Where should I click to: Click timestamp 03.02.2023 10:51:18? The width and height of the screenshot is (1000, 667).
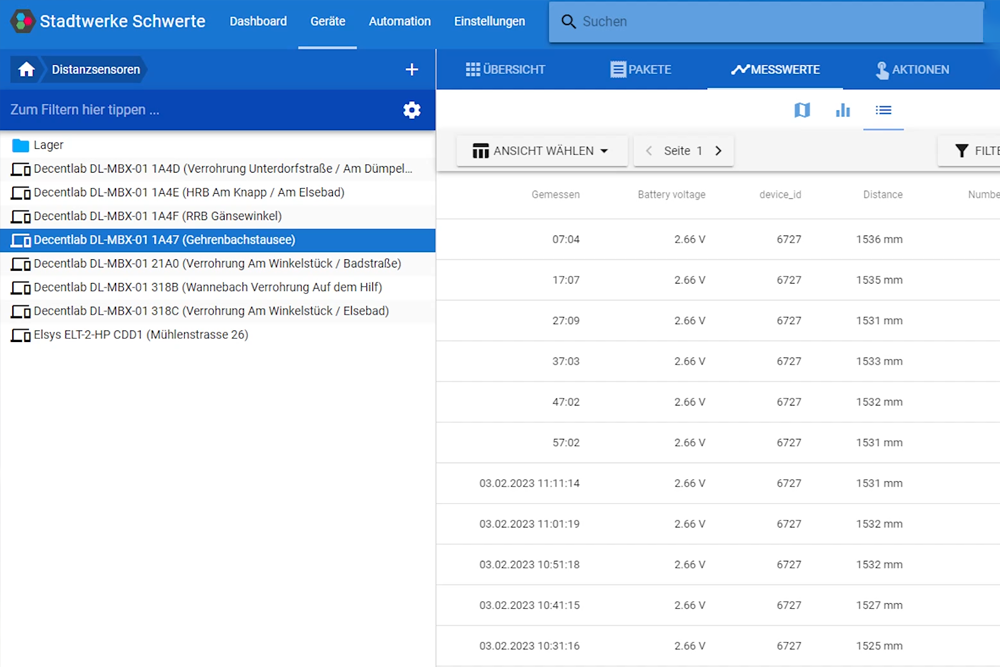[529, 565]
